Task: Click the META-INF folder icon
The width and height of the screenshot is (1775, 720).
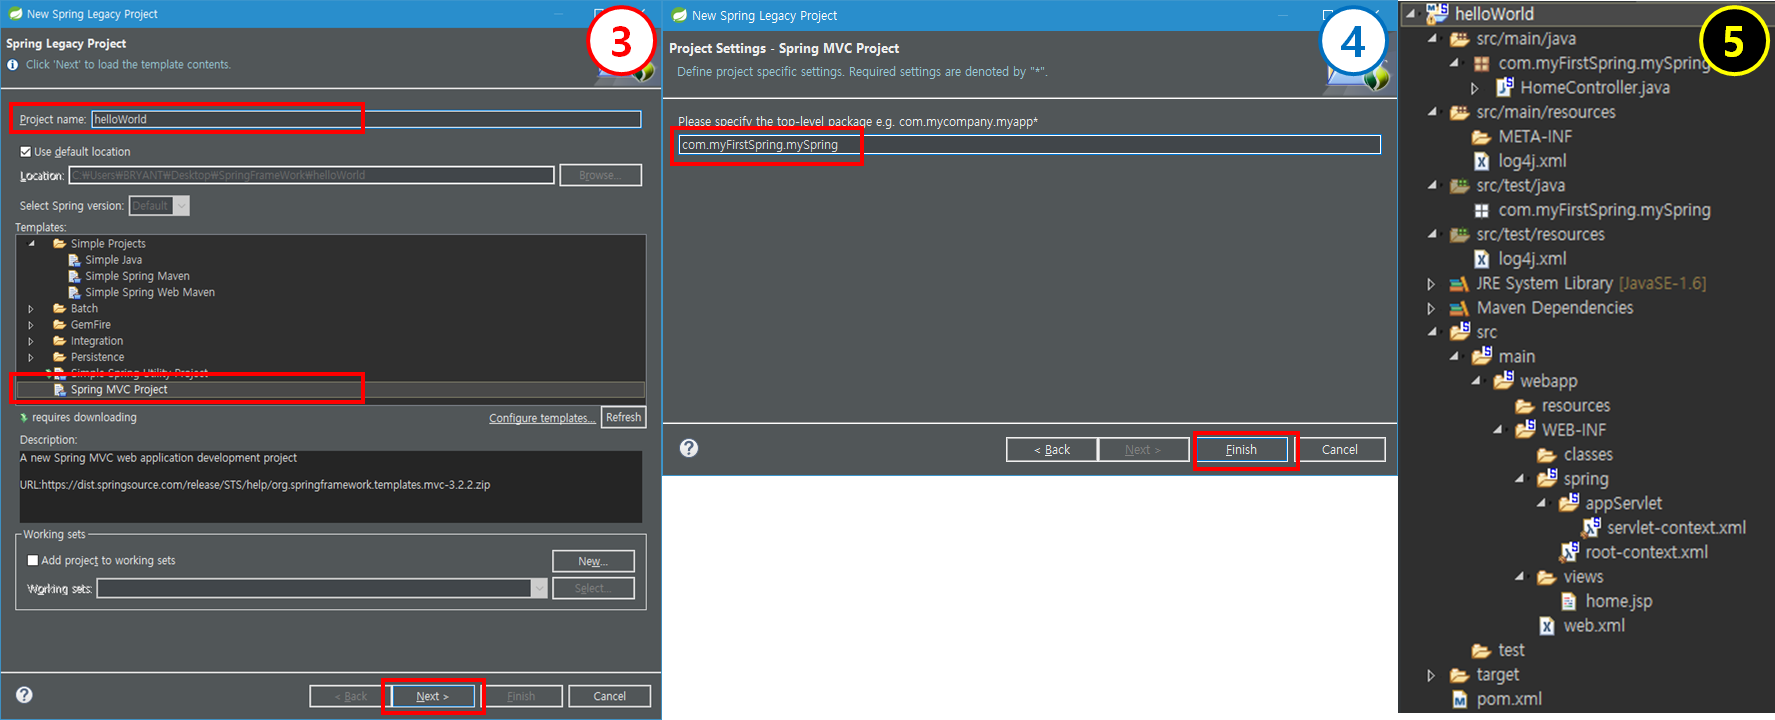Action: [x=1482, y=137]
